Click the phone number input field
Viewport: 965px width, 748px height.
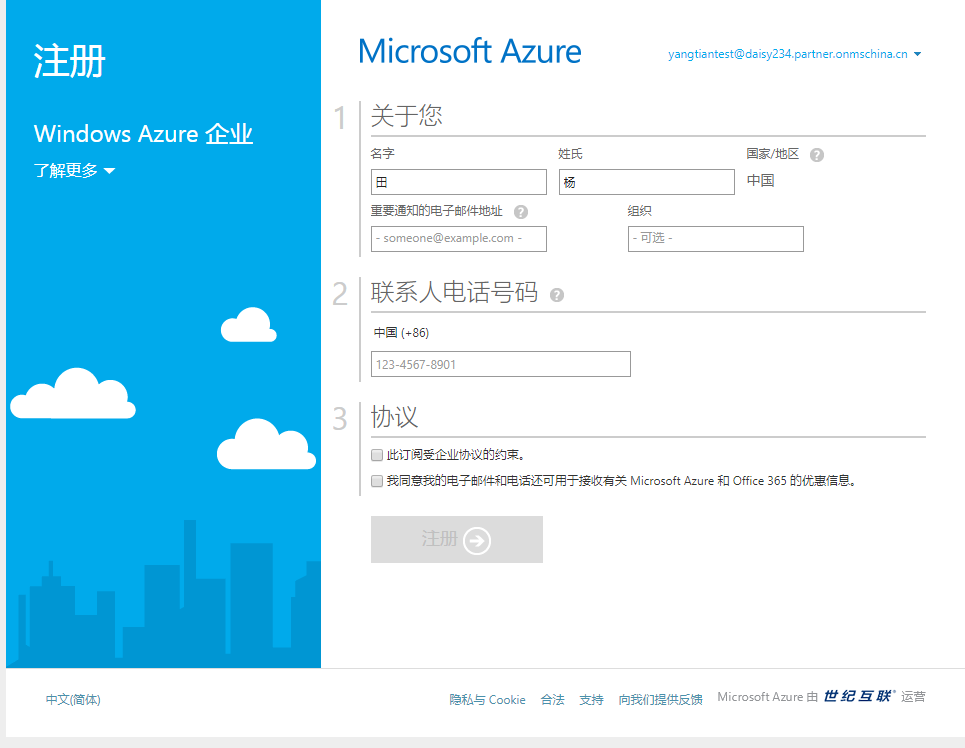coord(500,365)
